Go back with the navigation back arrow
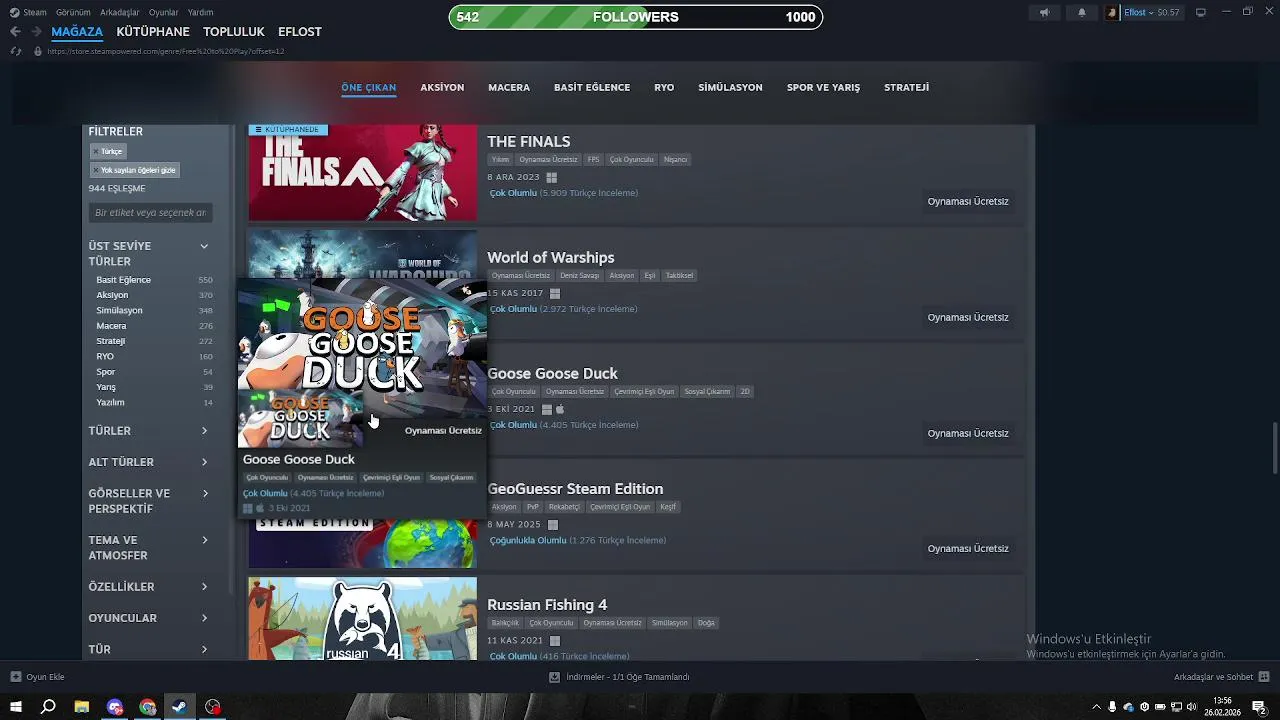This screenshot has height=720, width=1280. pyautogui.click(x=15, y=32)
